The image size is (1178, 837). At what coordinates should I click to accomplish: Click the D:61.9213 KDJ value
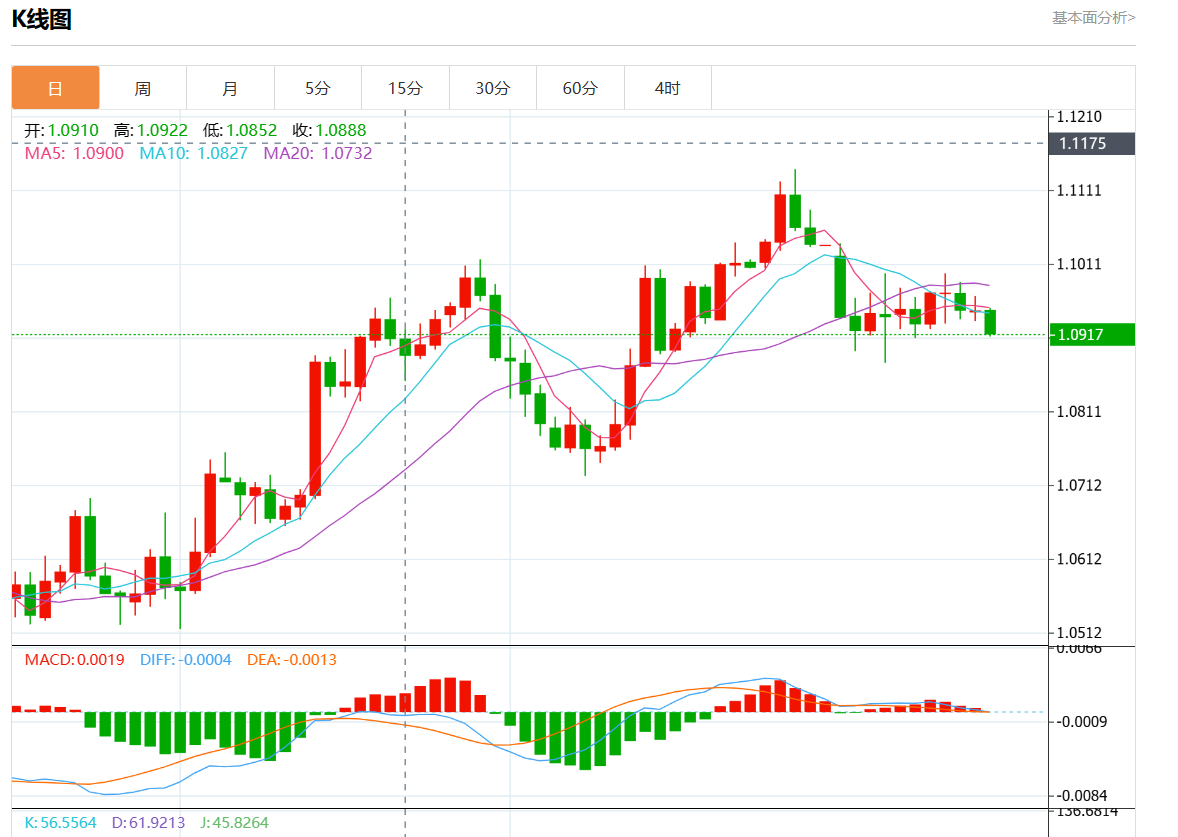coord(148,823)
